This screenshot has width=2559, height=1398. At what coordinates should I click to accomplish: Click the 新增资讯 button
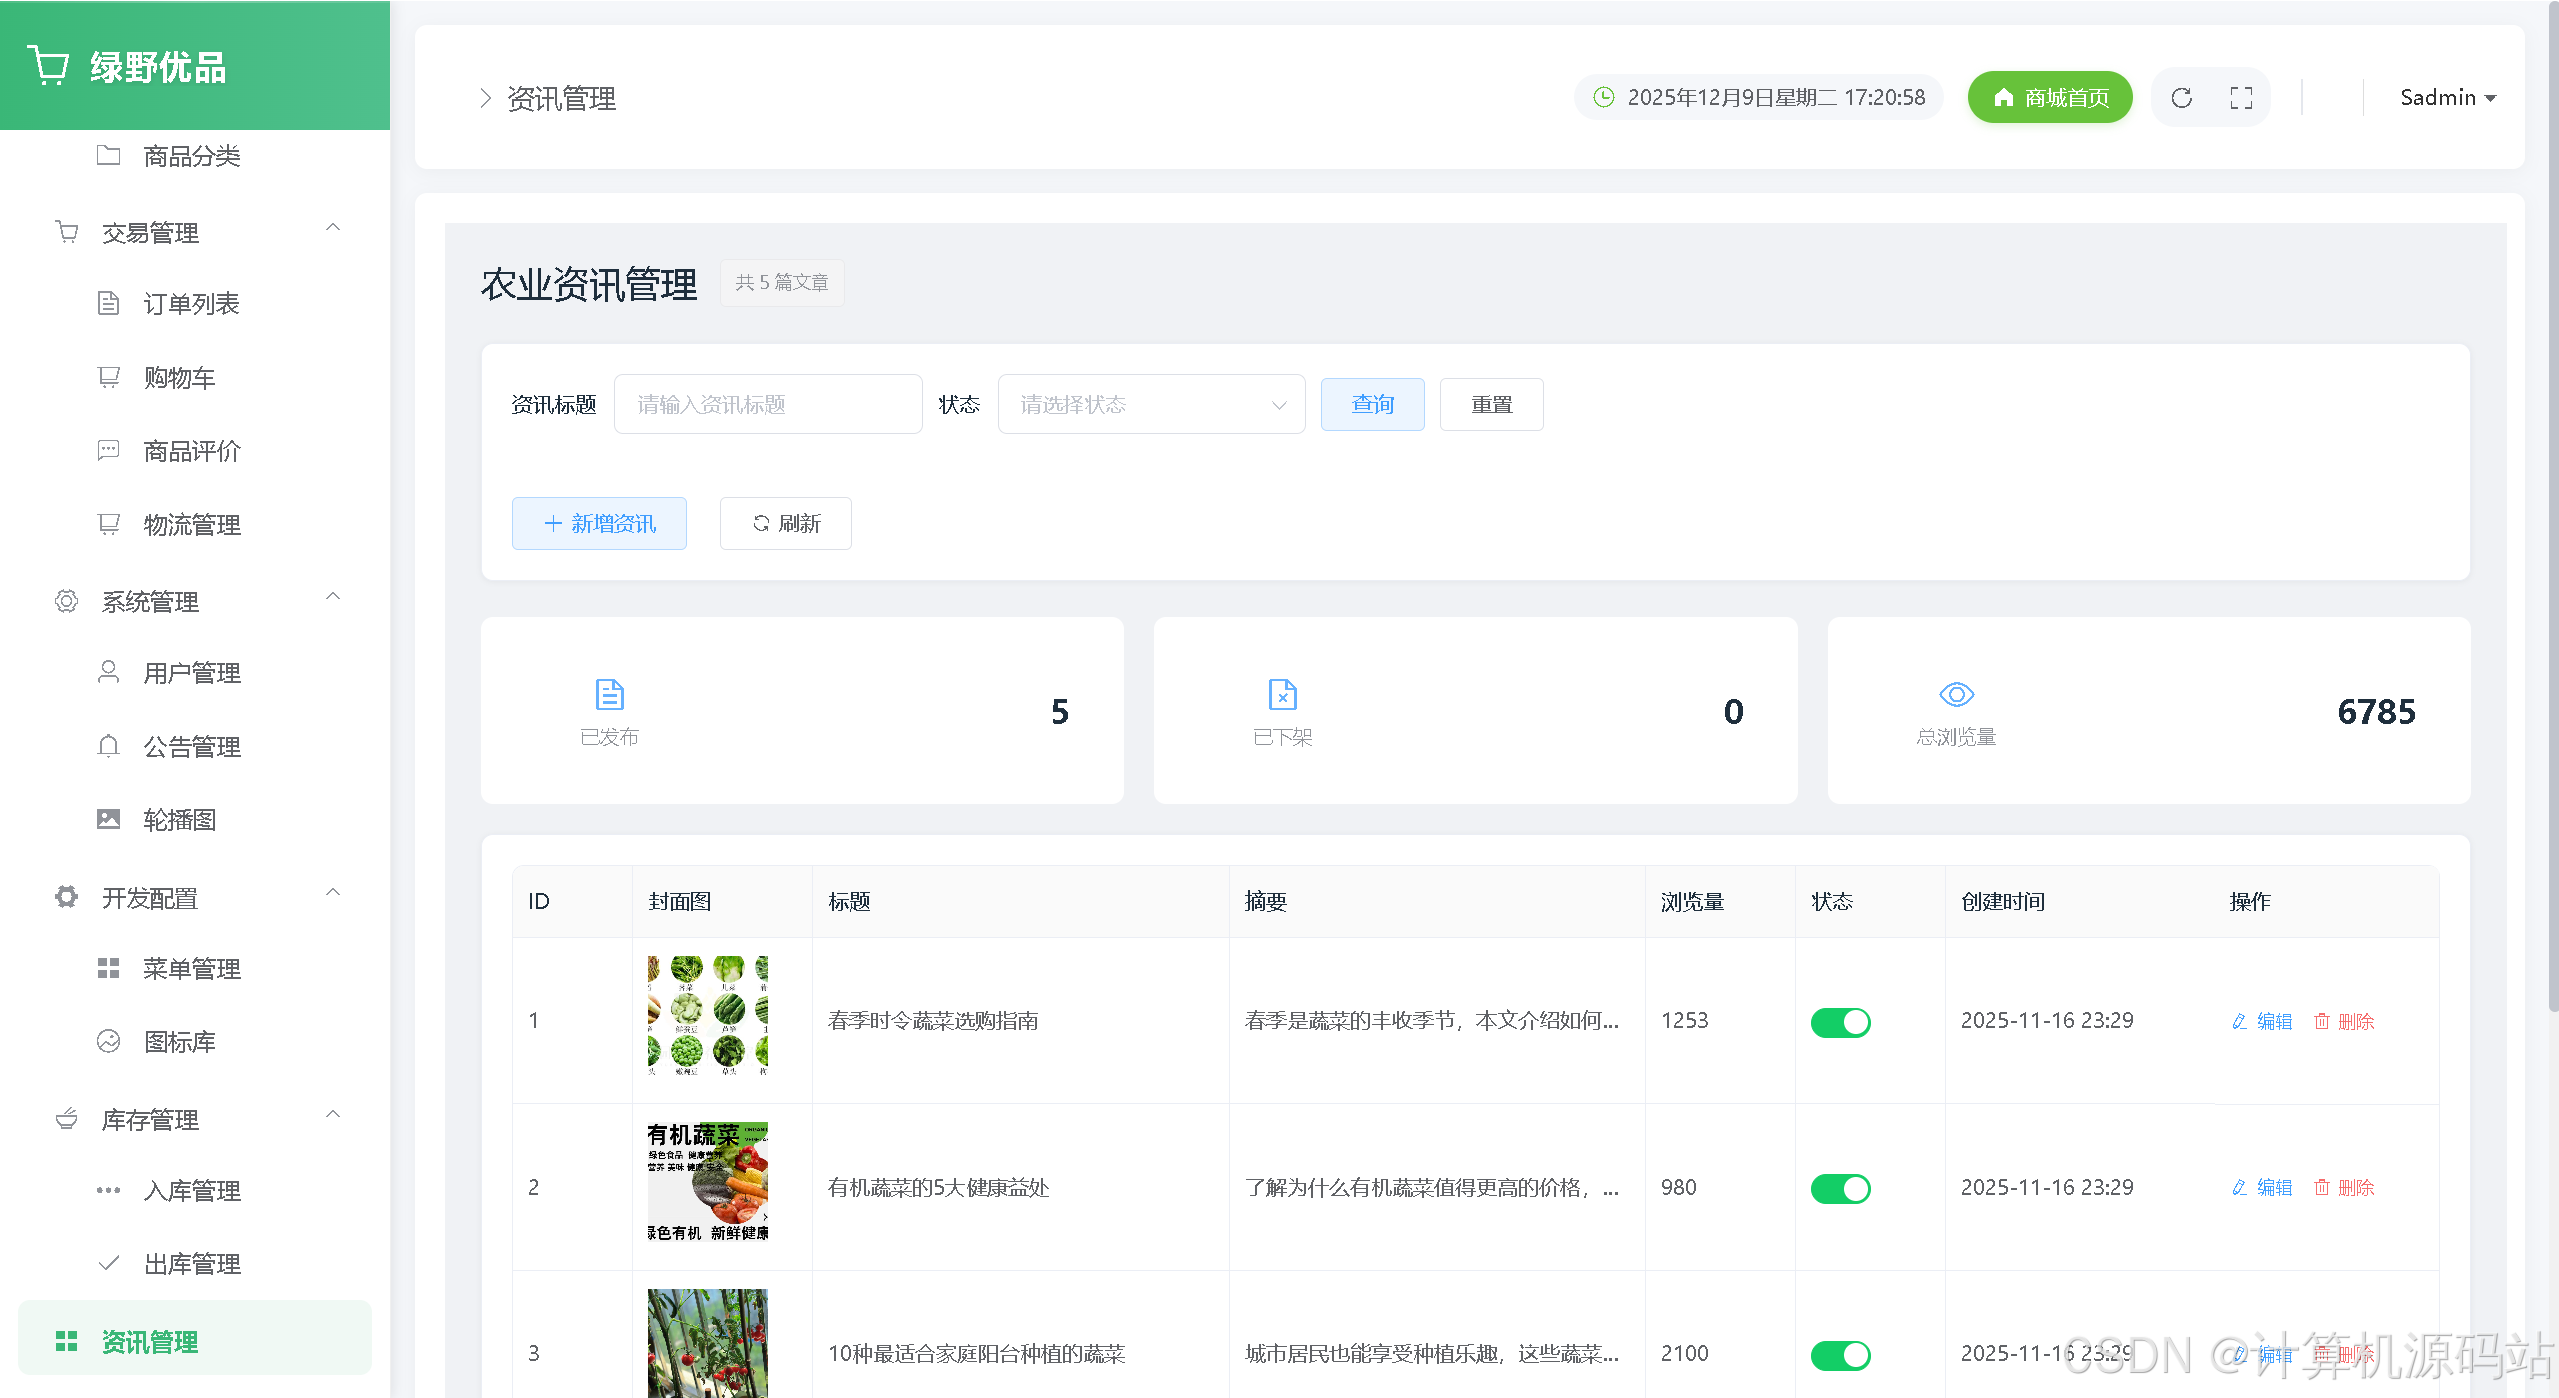coord(599,524)
